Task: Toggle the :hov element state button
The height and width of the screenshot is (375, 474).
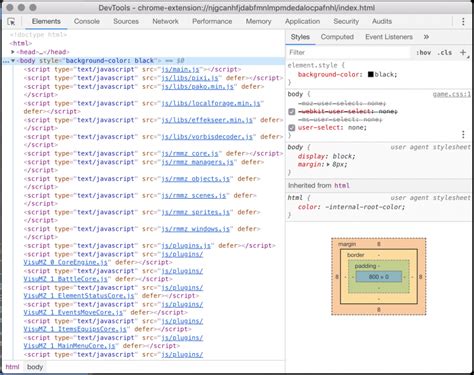Action: 423,52
